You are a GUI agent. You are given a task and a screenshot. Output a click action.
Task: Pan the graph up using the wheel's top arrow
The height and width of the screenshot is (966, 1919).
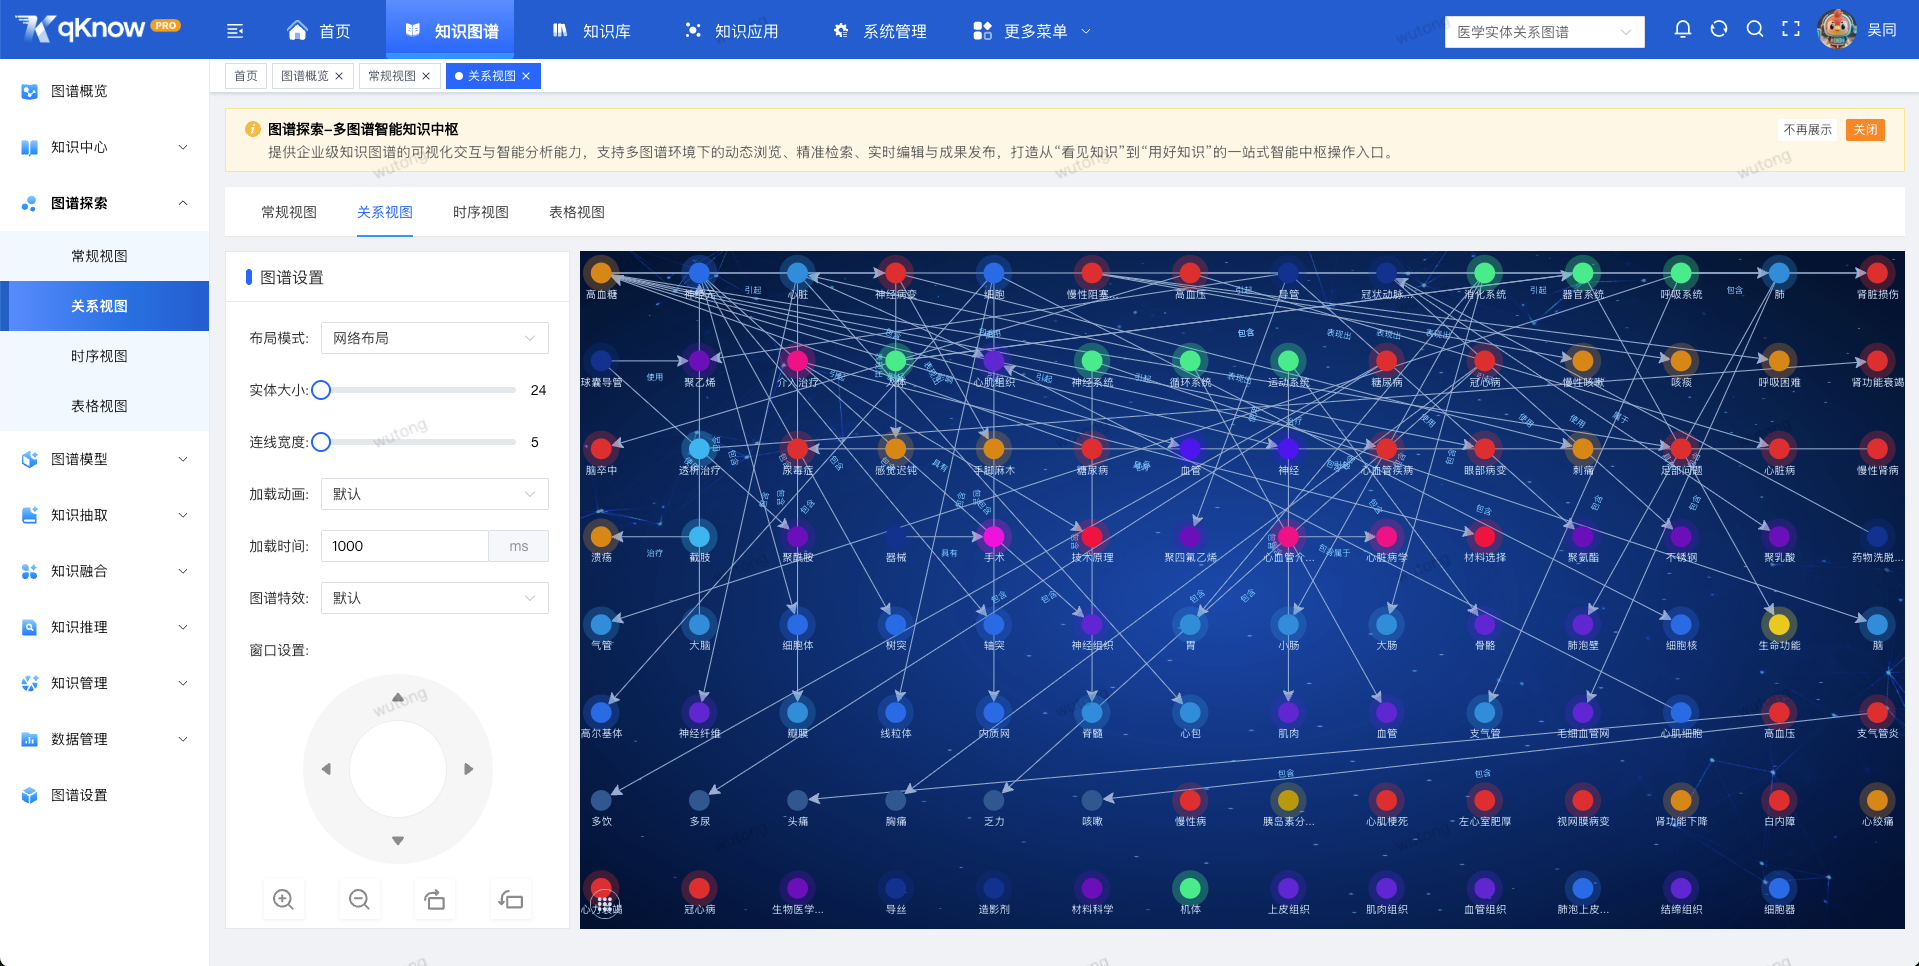pyautogui.click(x=397, y=697)
